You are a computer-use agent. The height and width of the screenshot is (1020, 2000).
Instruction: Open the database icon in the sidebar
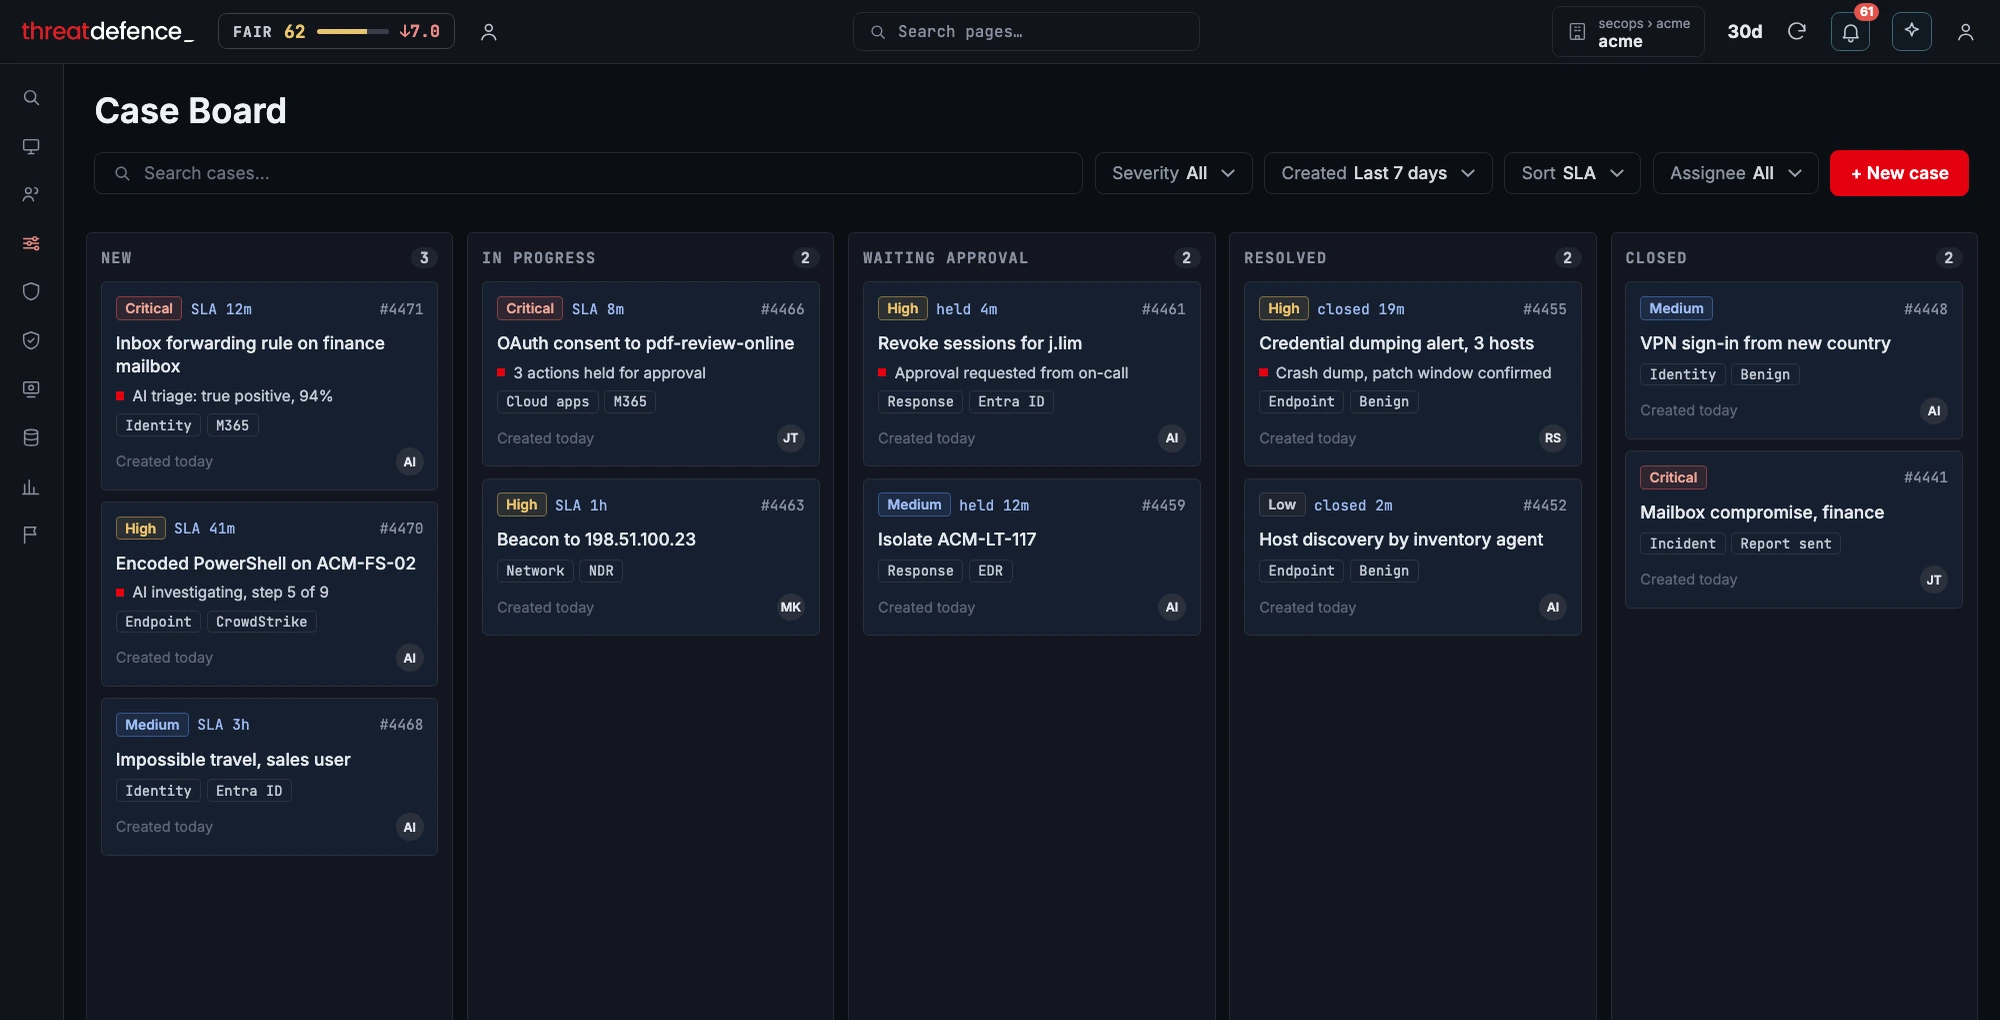pos(31,437)
